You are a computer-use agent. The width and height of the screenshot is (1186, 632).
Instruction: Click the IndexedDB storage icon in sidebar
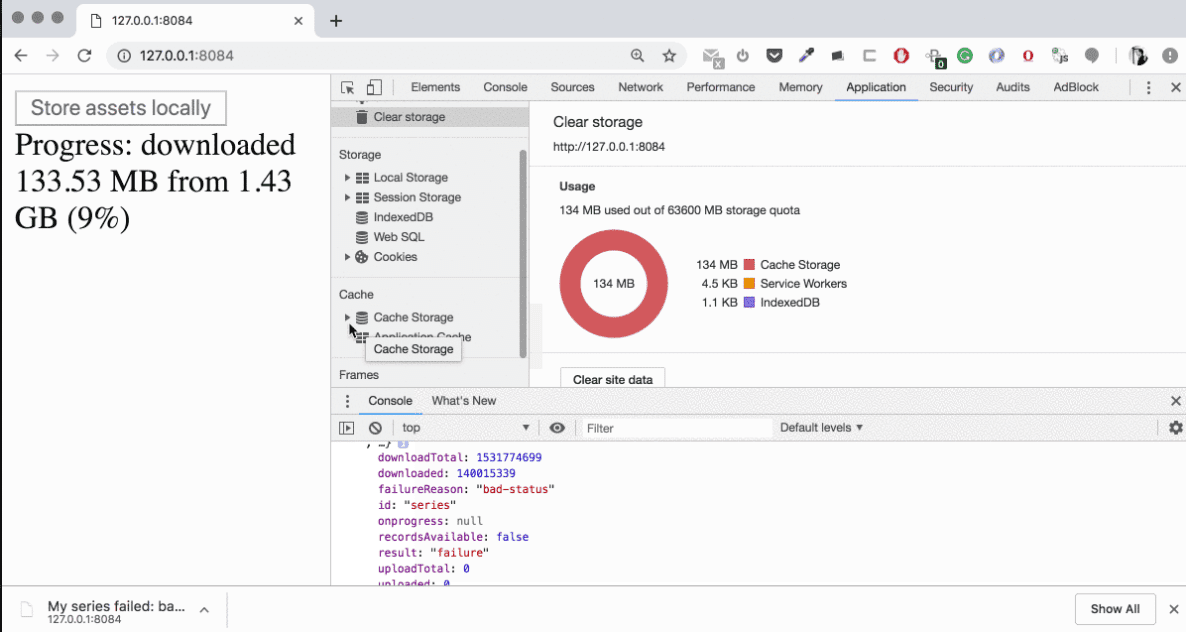point(361,217)
